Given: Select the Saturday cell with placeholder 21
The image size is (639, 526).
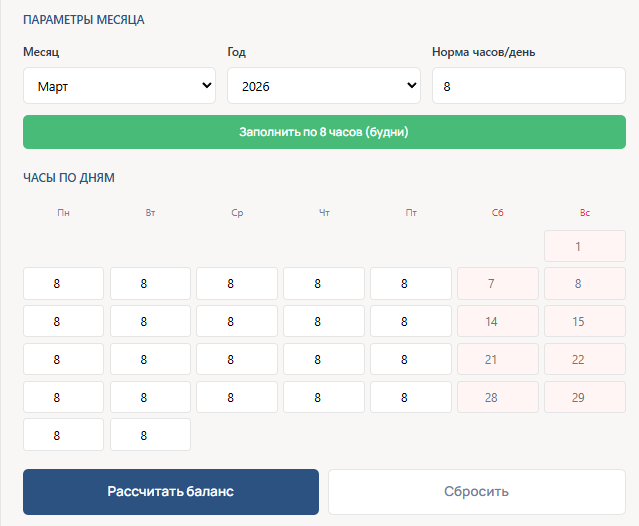Looking at the screenshot, I should pyautogui.click(x=497, y=360).
